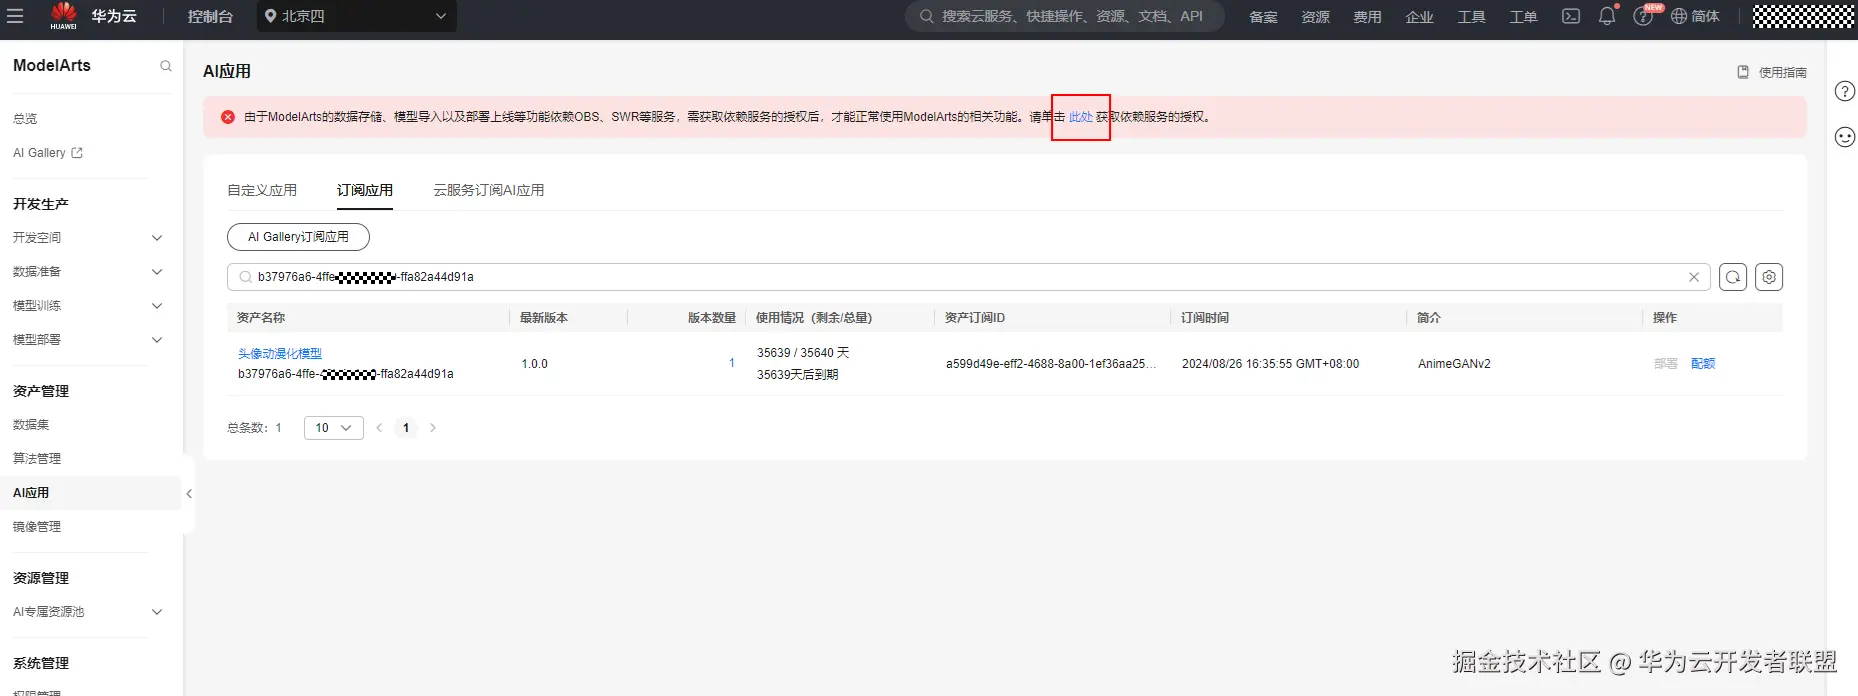The width and height of the screenshot is (1858, 696).
Task: Click subscription ID a599d49e cell
Action: tap(1051, 364)
